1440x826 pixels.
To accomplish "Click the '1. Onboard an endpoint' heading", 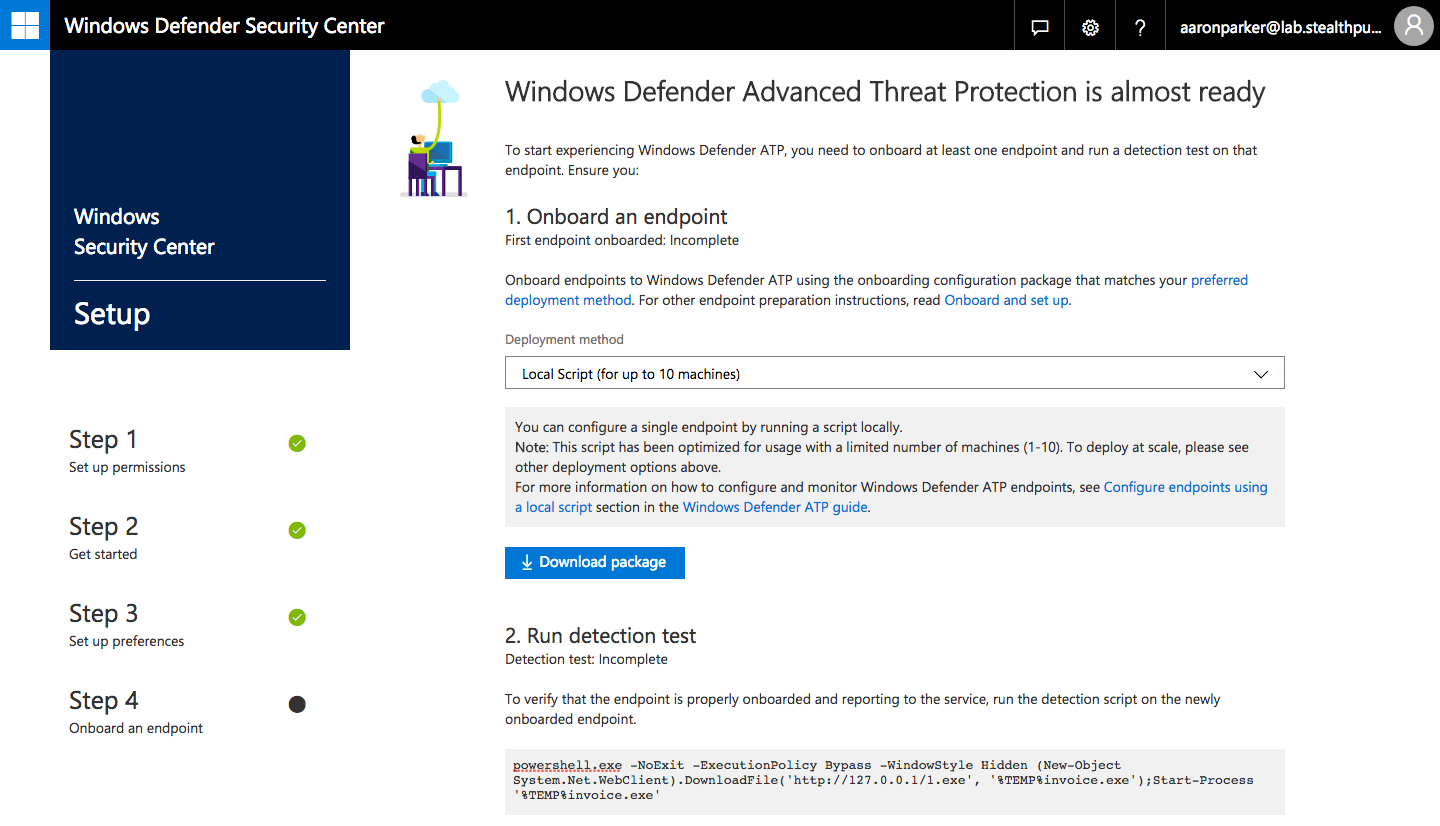I will pos(616,217).
